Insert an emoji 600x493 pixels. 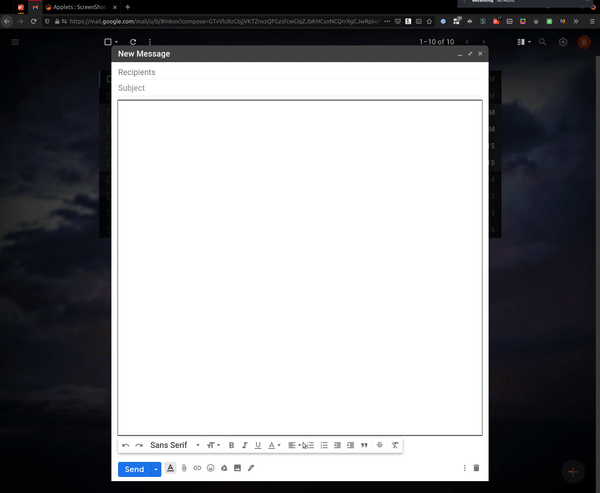[210, 468]
